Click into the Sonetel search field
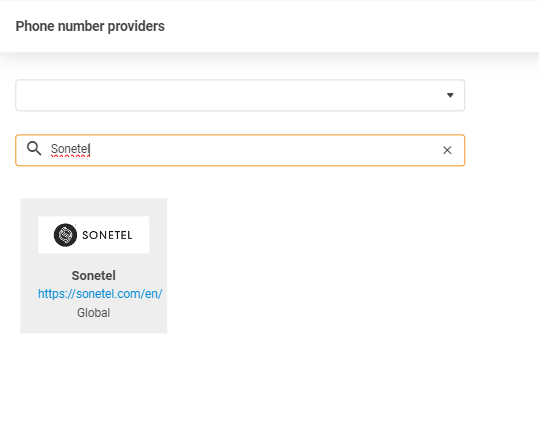The width and height of the screenshot is (539, 434). coord(240,150)
